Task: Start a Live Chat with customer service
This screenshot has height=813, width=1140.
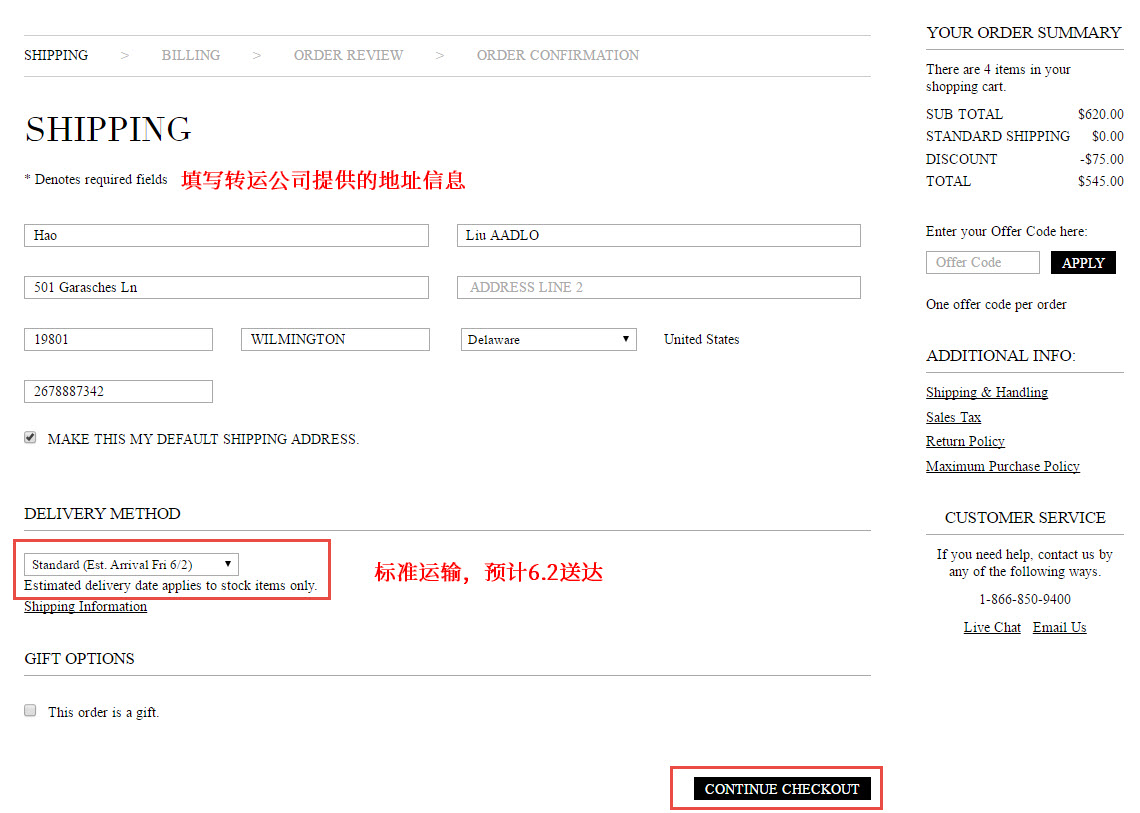Action: click(992, 628)
